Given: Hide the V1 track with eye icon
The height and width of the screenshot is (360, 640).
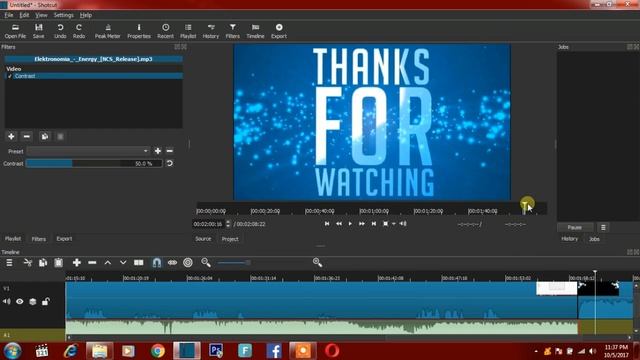Looking at the screenshot, I should tap(20, 302).
